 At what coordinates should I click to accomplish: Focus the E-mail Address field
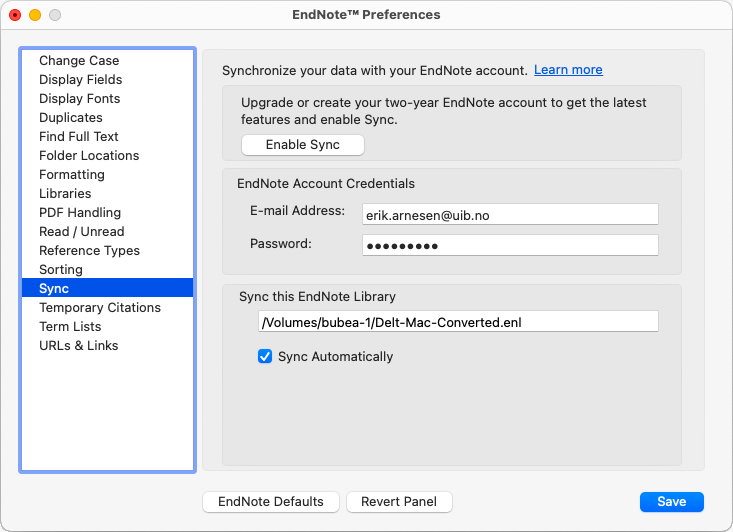click(510, 215)
